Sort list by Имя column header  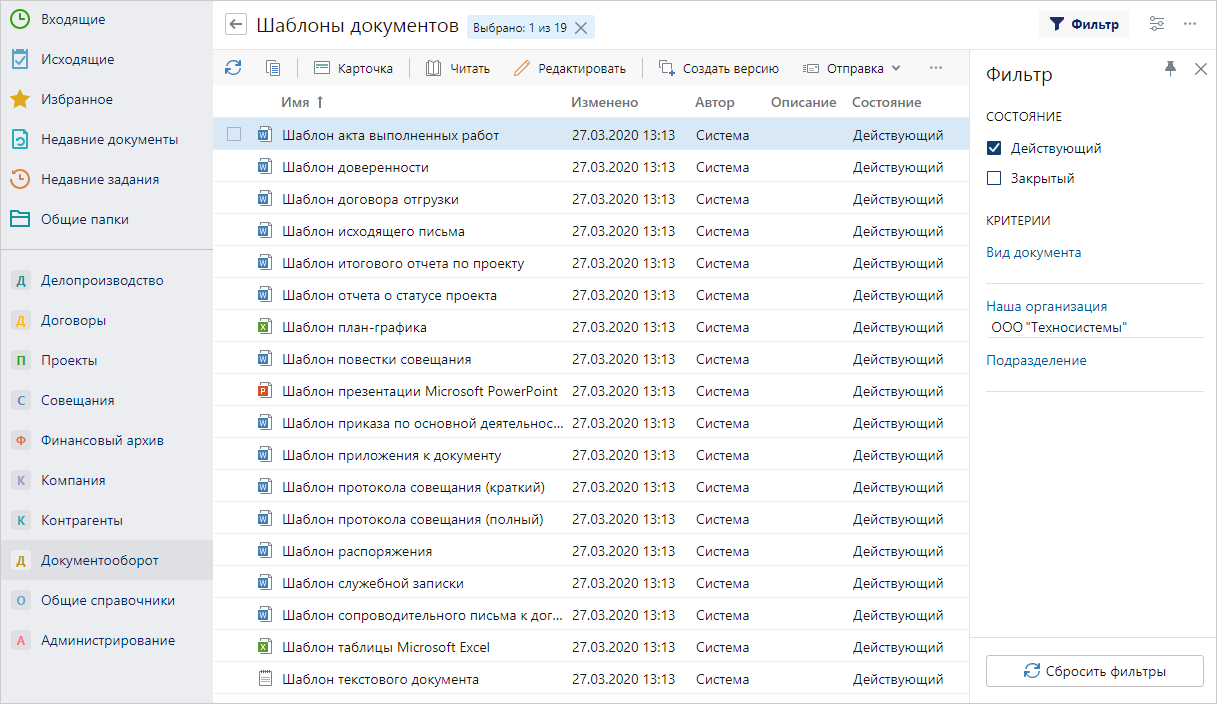coord(295,102)
